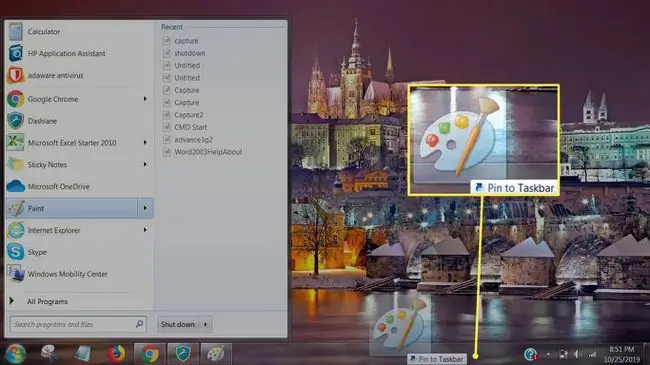
Task: Click the Show desktop strip beside the clock
Action: [646, 354]
